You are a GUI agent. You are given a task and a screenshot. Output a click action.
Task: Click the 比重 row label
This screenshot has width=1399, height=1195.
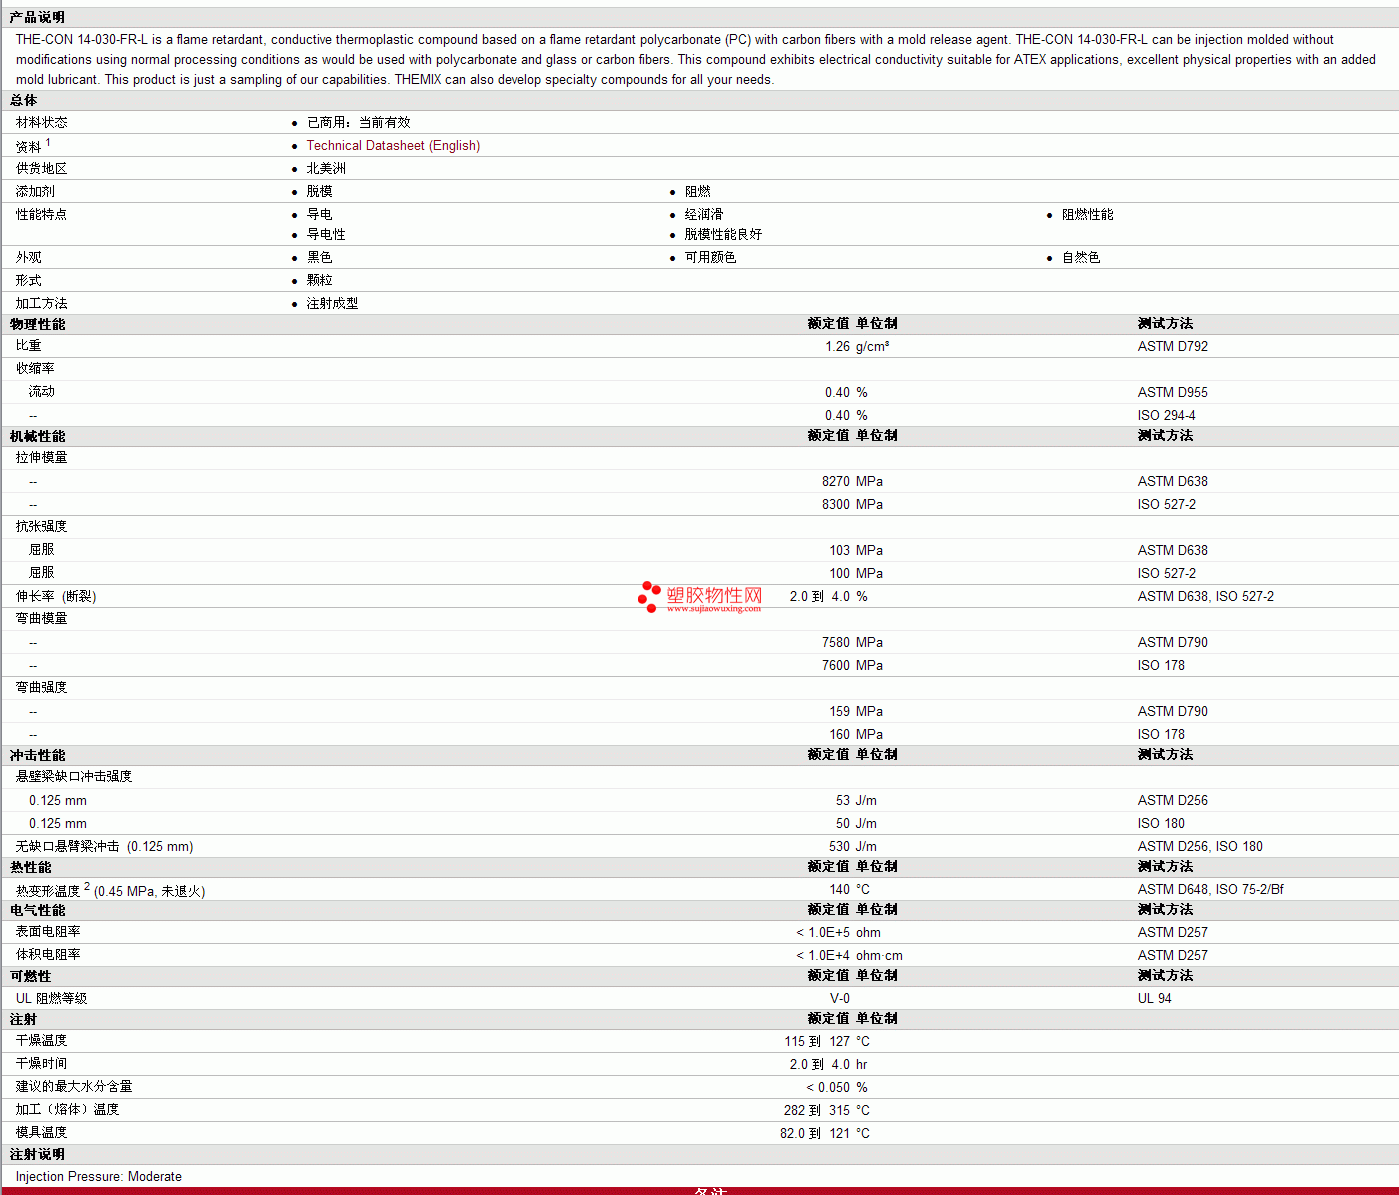(x=29, y=346)
